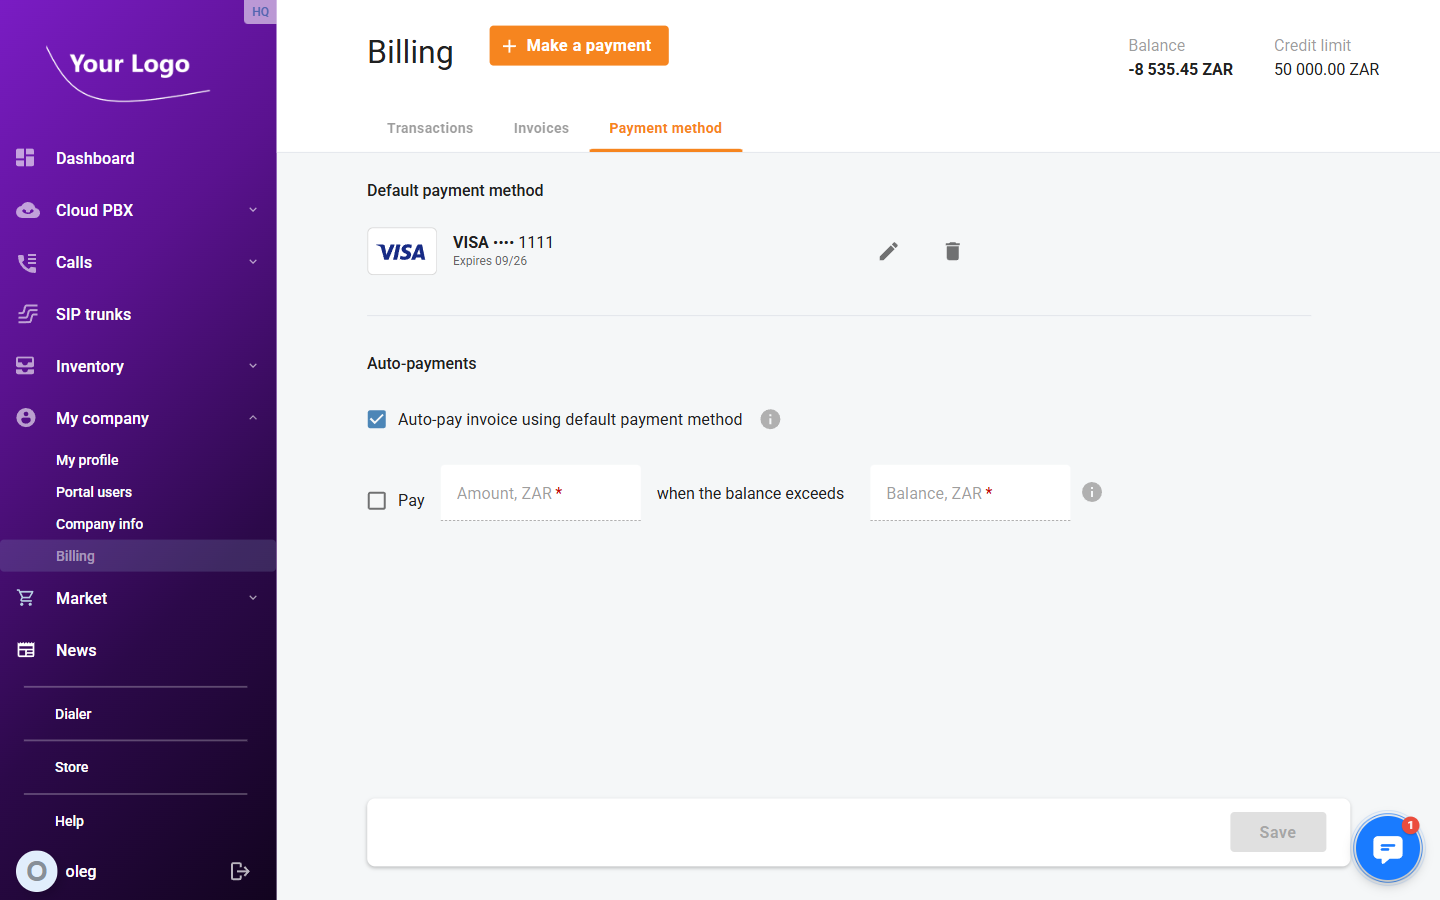Screen dimensions: 1440x900
Task: Open SIP trunks via its sidebar icon
Action: [x=25, y=314]
